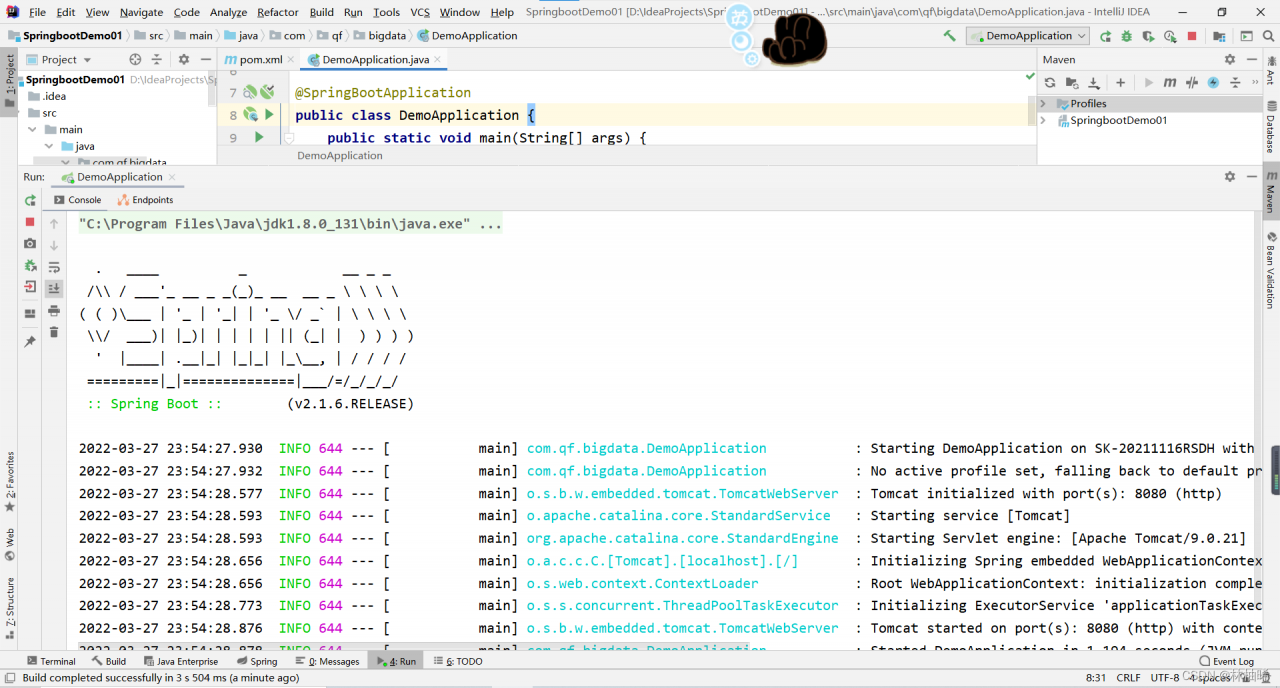This screenshot has width=1280, height=688.
Task: Click the Print console output icon
Action: tap(55, 311)
